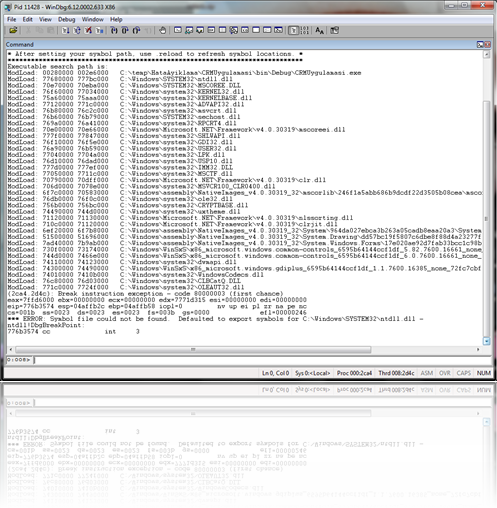Open the Edit menu
The height and width of the screenshot is (508, 497).
click(28, 19)
